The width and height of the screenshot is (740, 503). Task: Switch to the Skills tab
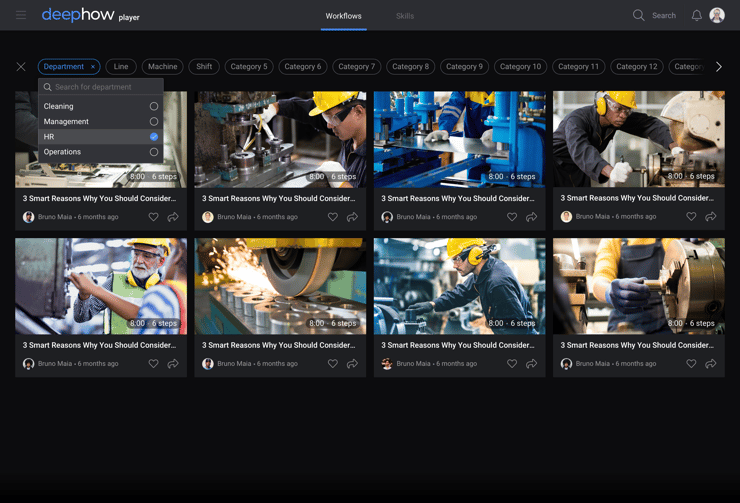coord(405,16)
